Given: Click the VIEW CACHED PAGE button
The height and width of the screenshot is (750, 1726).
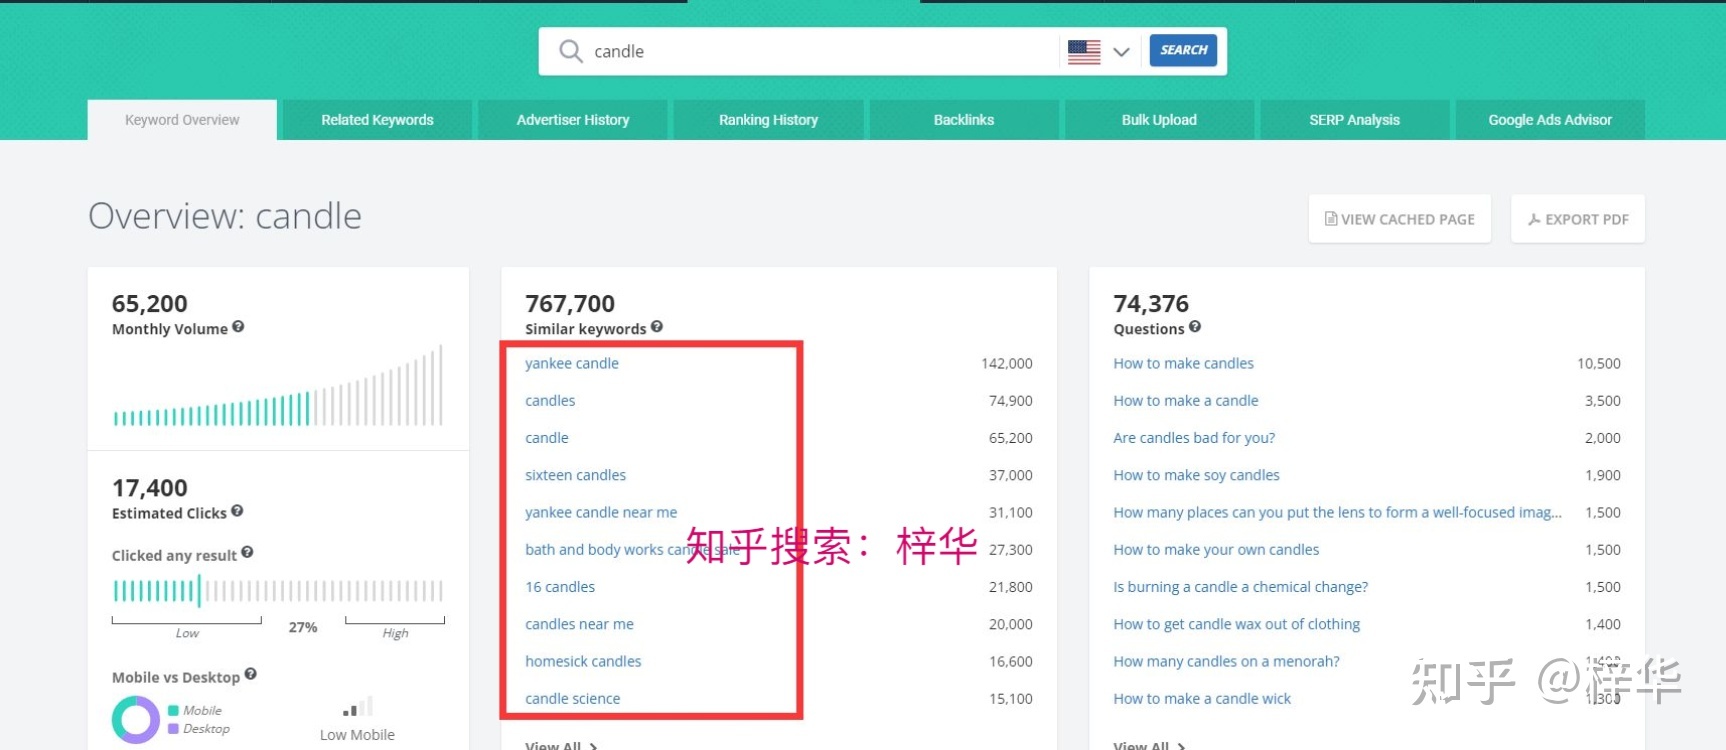Looking at the screenshot, I should [x=1399, y=219].
